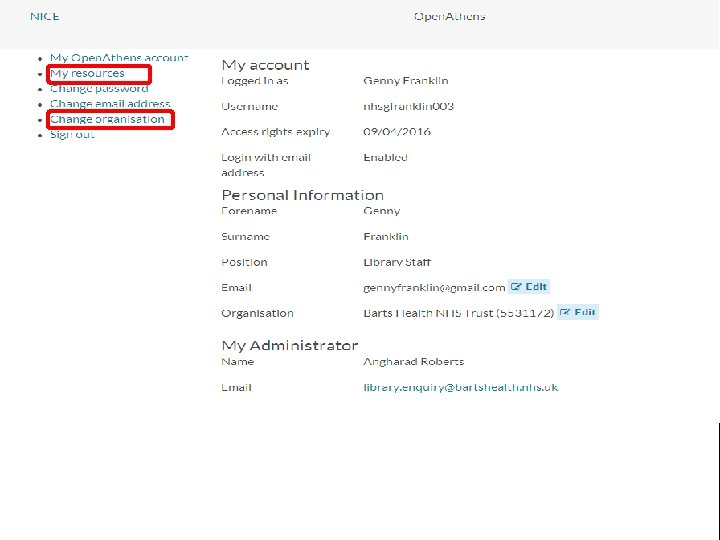
Task: Open Change organisation page
Action: 107,119
